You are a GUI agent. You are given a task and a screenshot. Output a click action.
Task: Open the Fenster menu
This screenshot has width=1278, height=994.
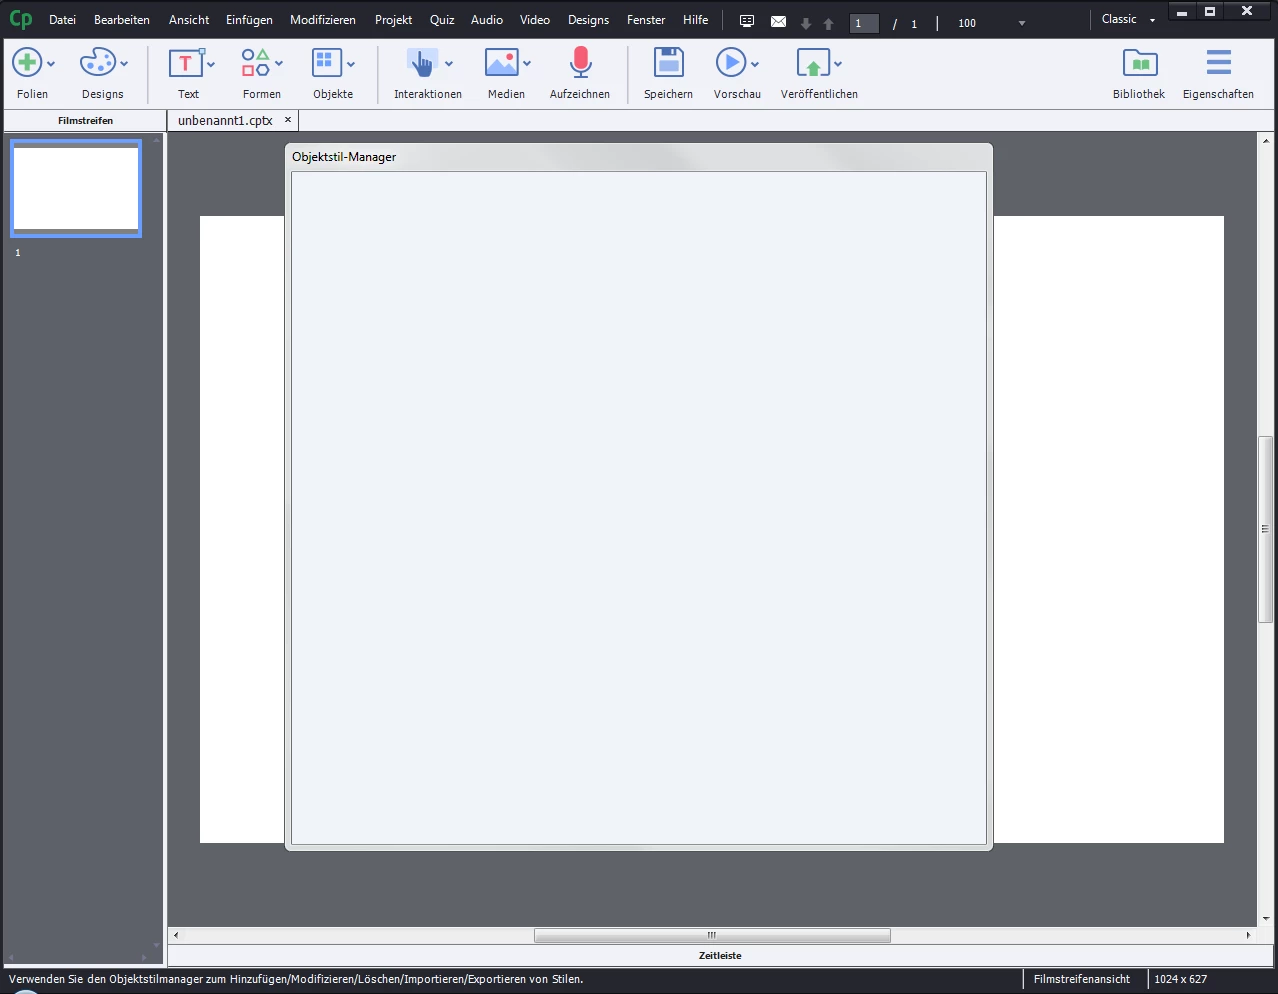646,20
